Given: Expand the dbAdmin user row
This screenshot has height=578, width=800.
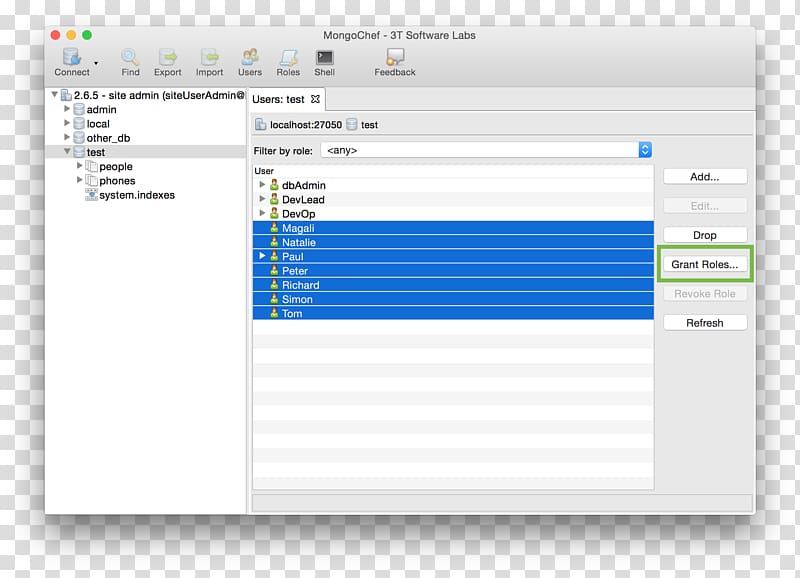Looking at the screenshot, I should click(x=262, y=185).
